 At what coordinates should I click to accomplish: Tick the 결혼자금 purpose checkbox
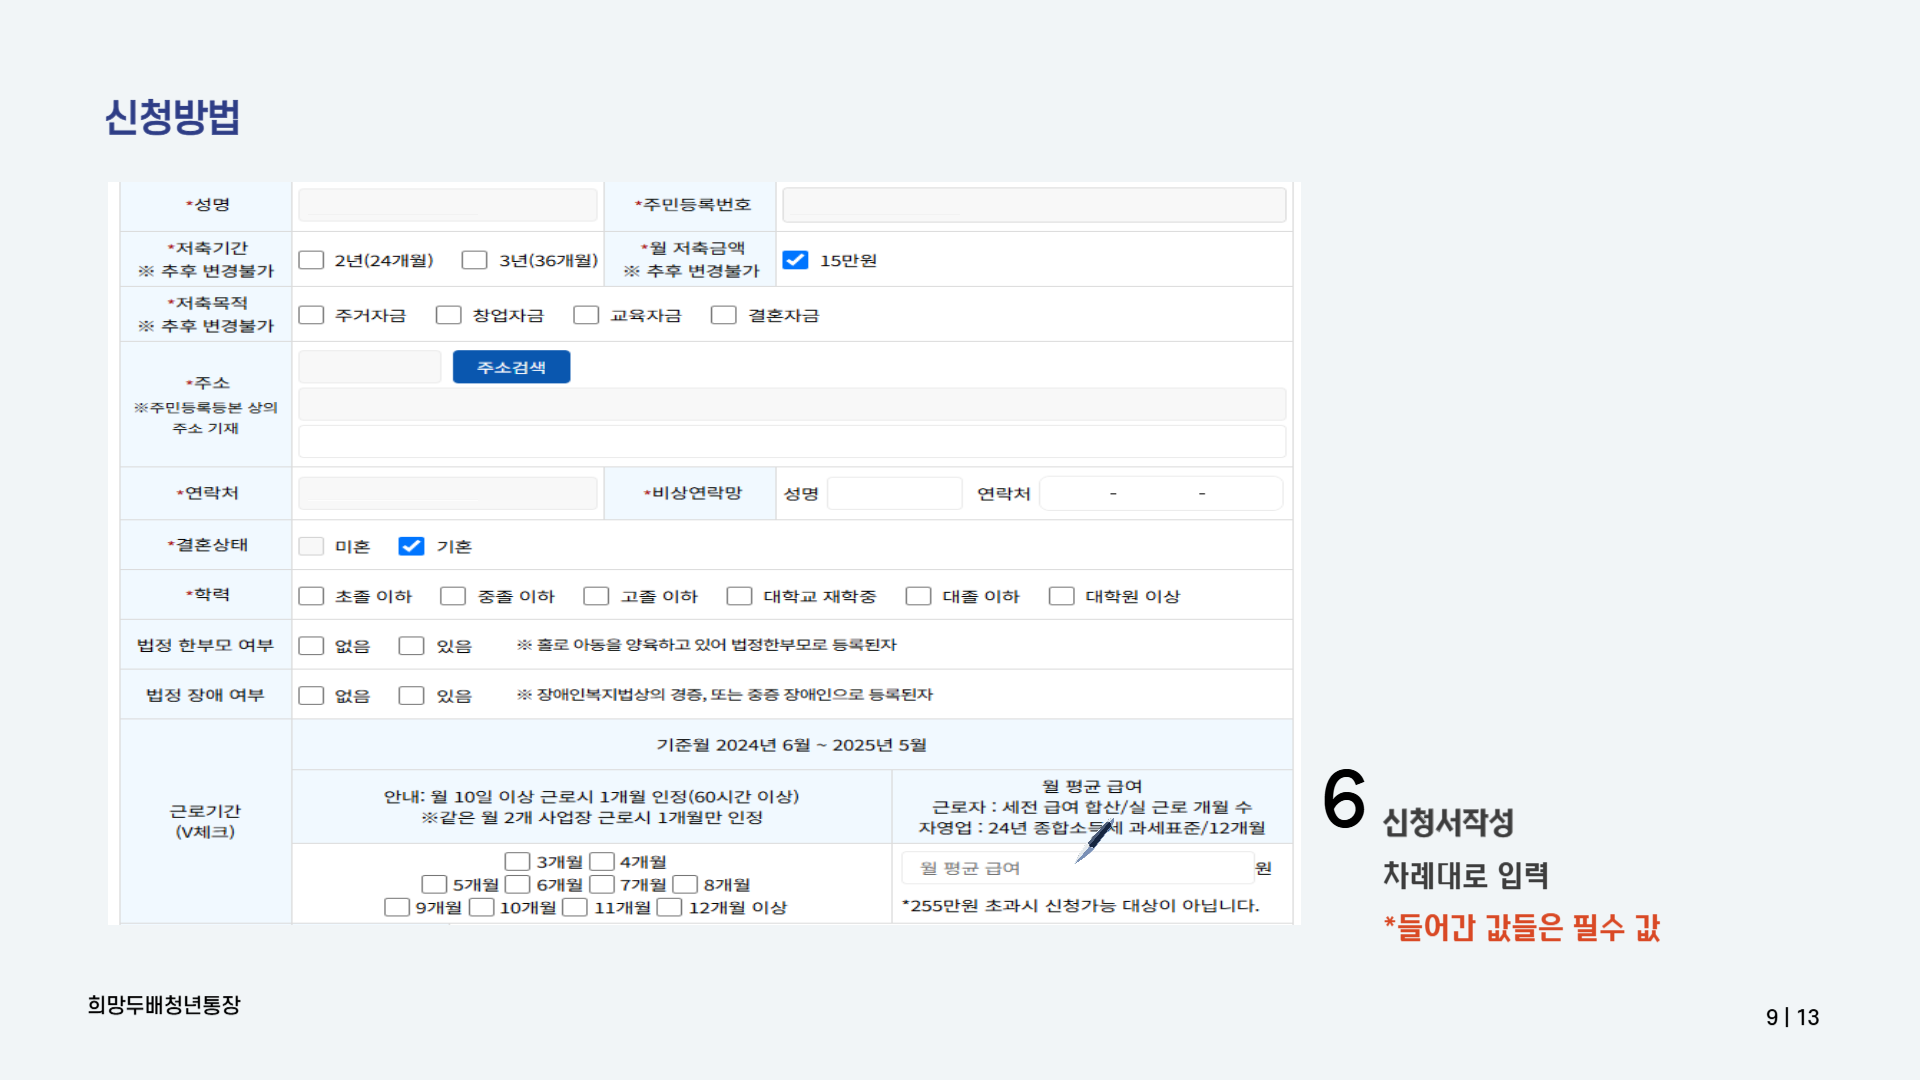click(x=723, y=315)
